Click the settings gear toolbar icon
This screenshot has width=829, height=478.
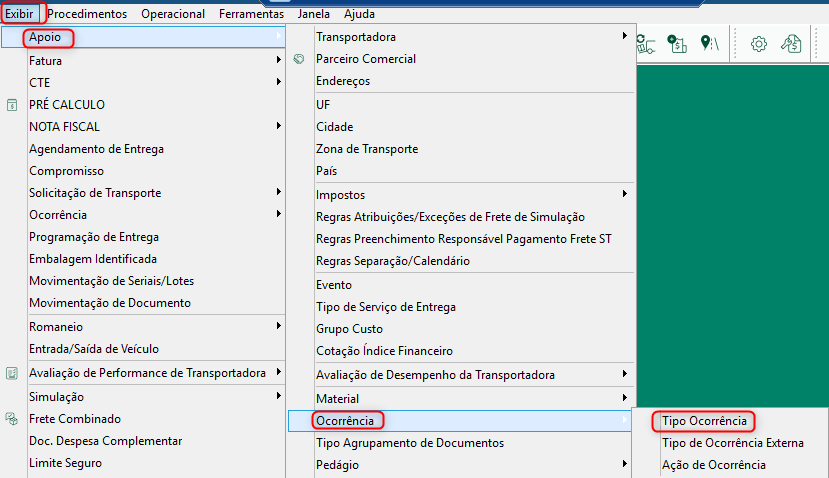tap(759, 44)
